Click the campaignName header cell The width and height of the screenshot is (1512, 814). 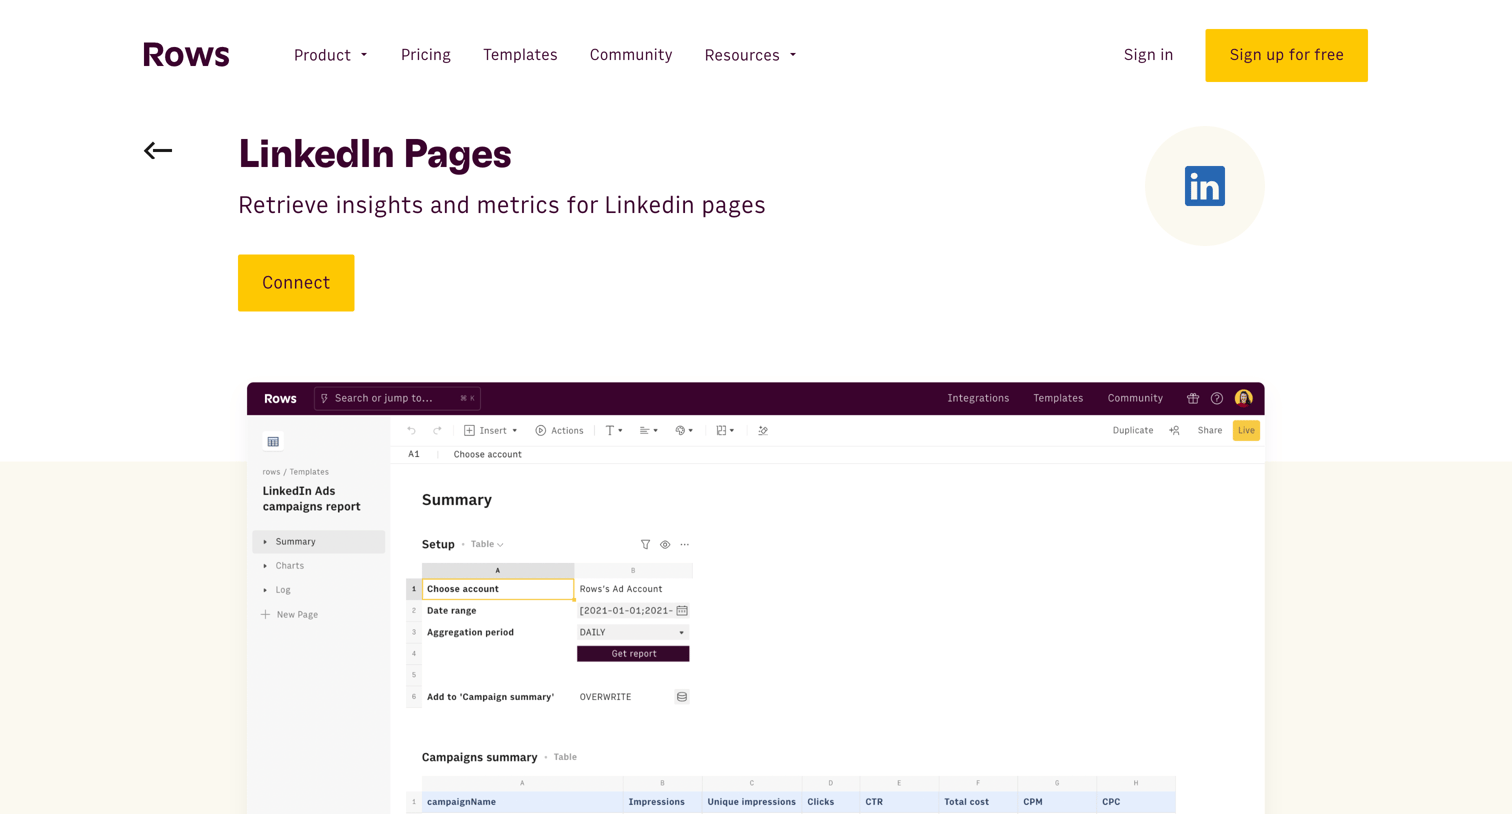pos(522,802)
